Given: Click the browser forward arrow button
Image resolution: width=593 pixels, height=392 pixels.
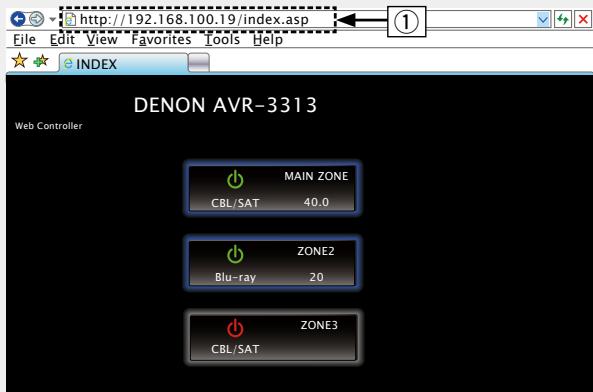Looking at the screenshot, I should point(37,19).
